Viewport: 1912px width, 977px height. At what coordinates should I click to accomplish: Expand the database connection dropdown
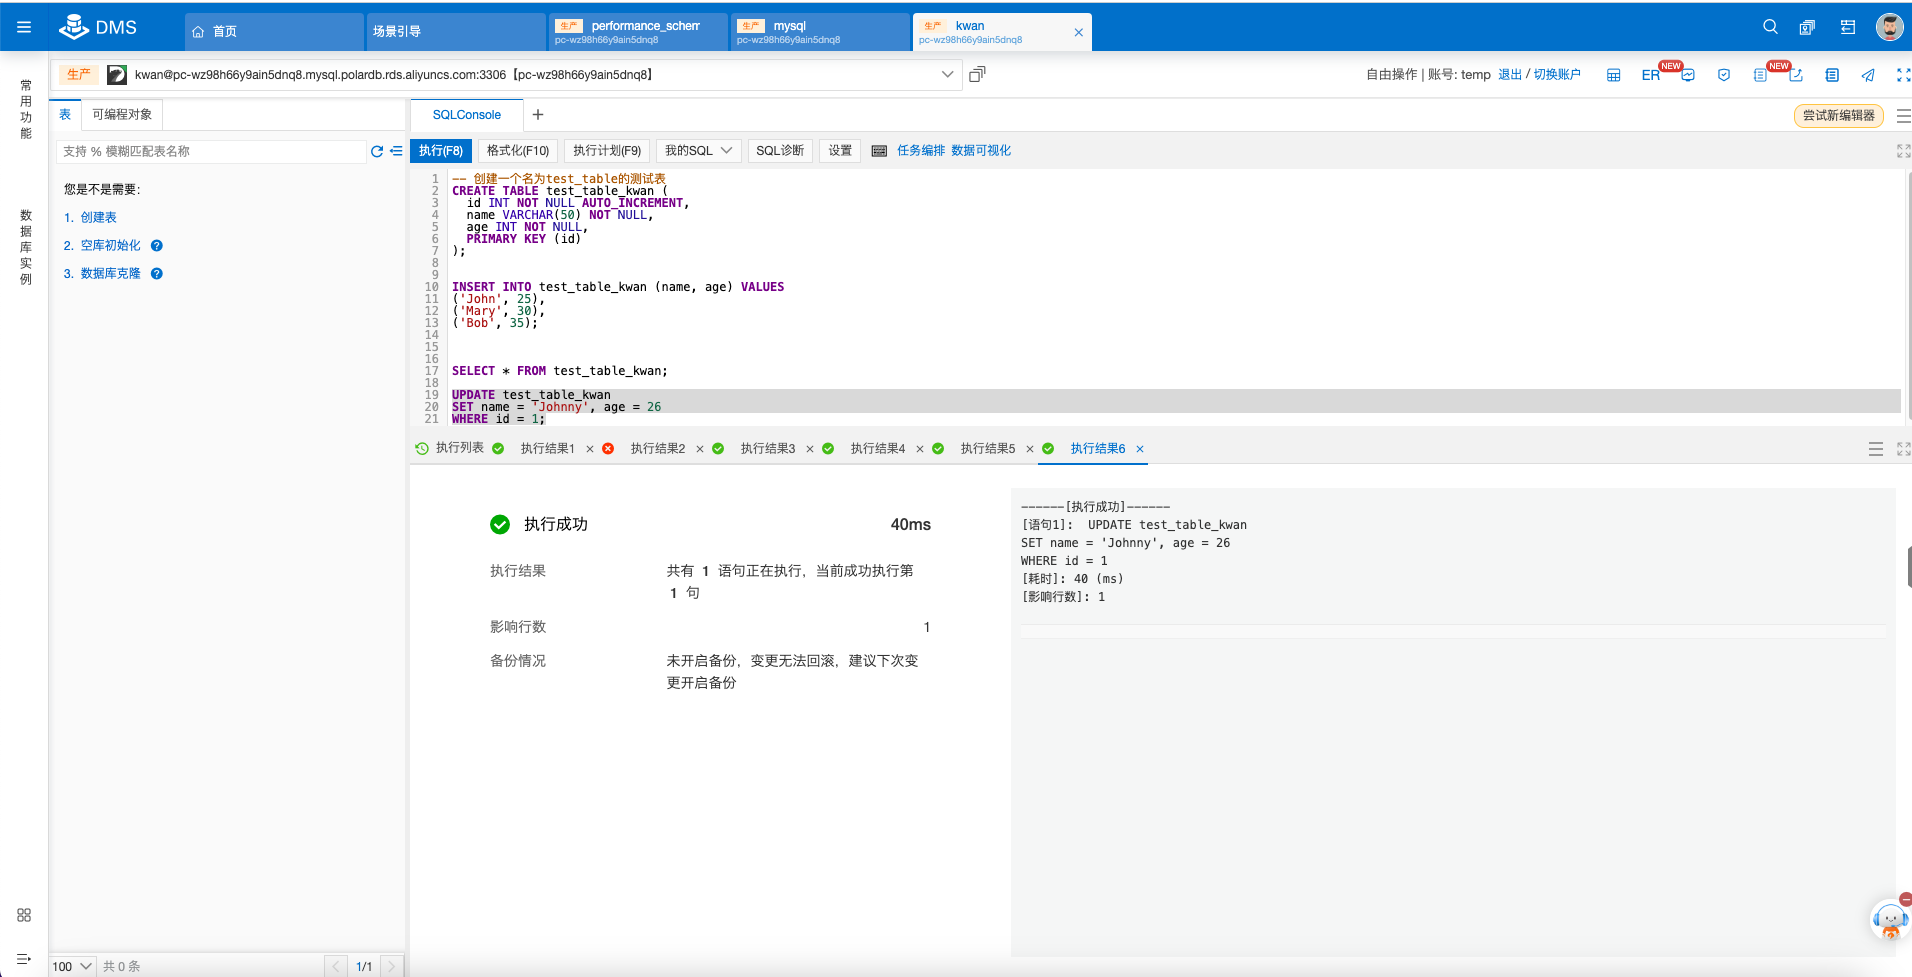click(x=946, y=74)
